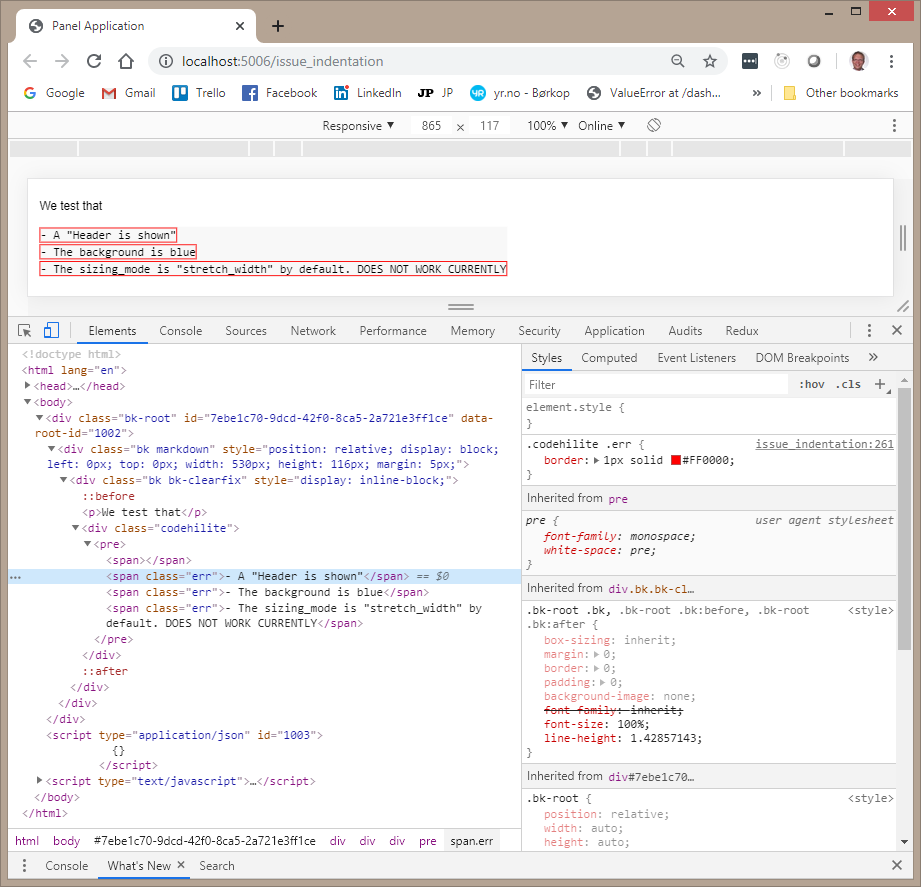
Task: Toggle the device toolbar icon
Action: [51, 329]
